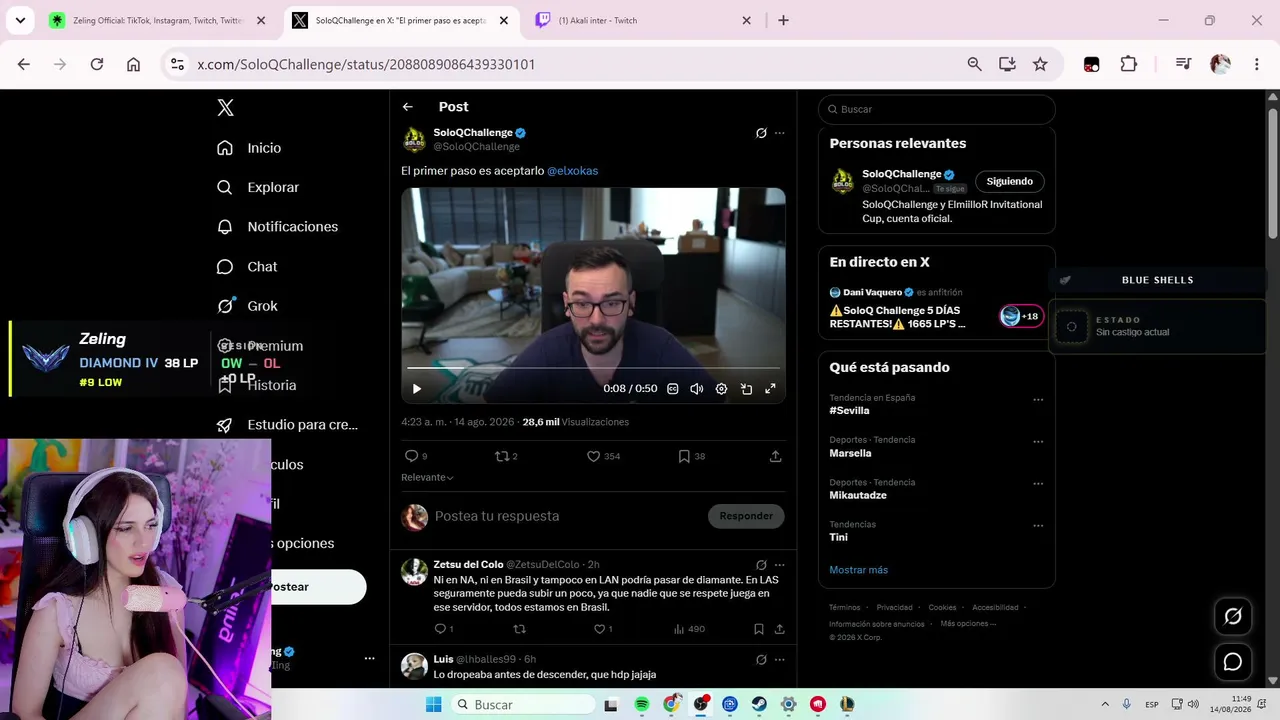Open more options for #Sevilla trend
This screenshot has height=720, width=1280.
point(1038,400)
